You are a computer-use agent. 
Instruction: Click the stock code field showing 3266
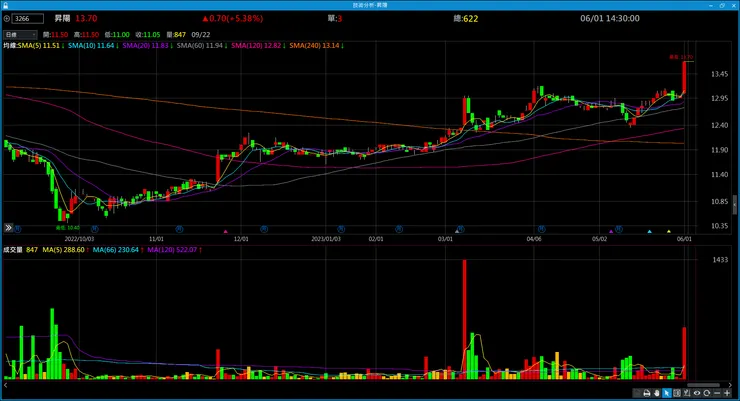(27, 18)
